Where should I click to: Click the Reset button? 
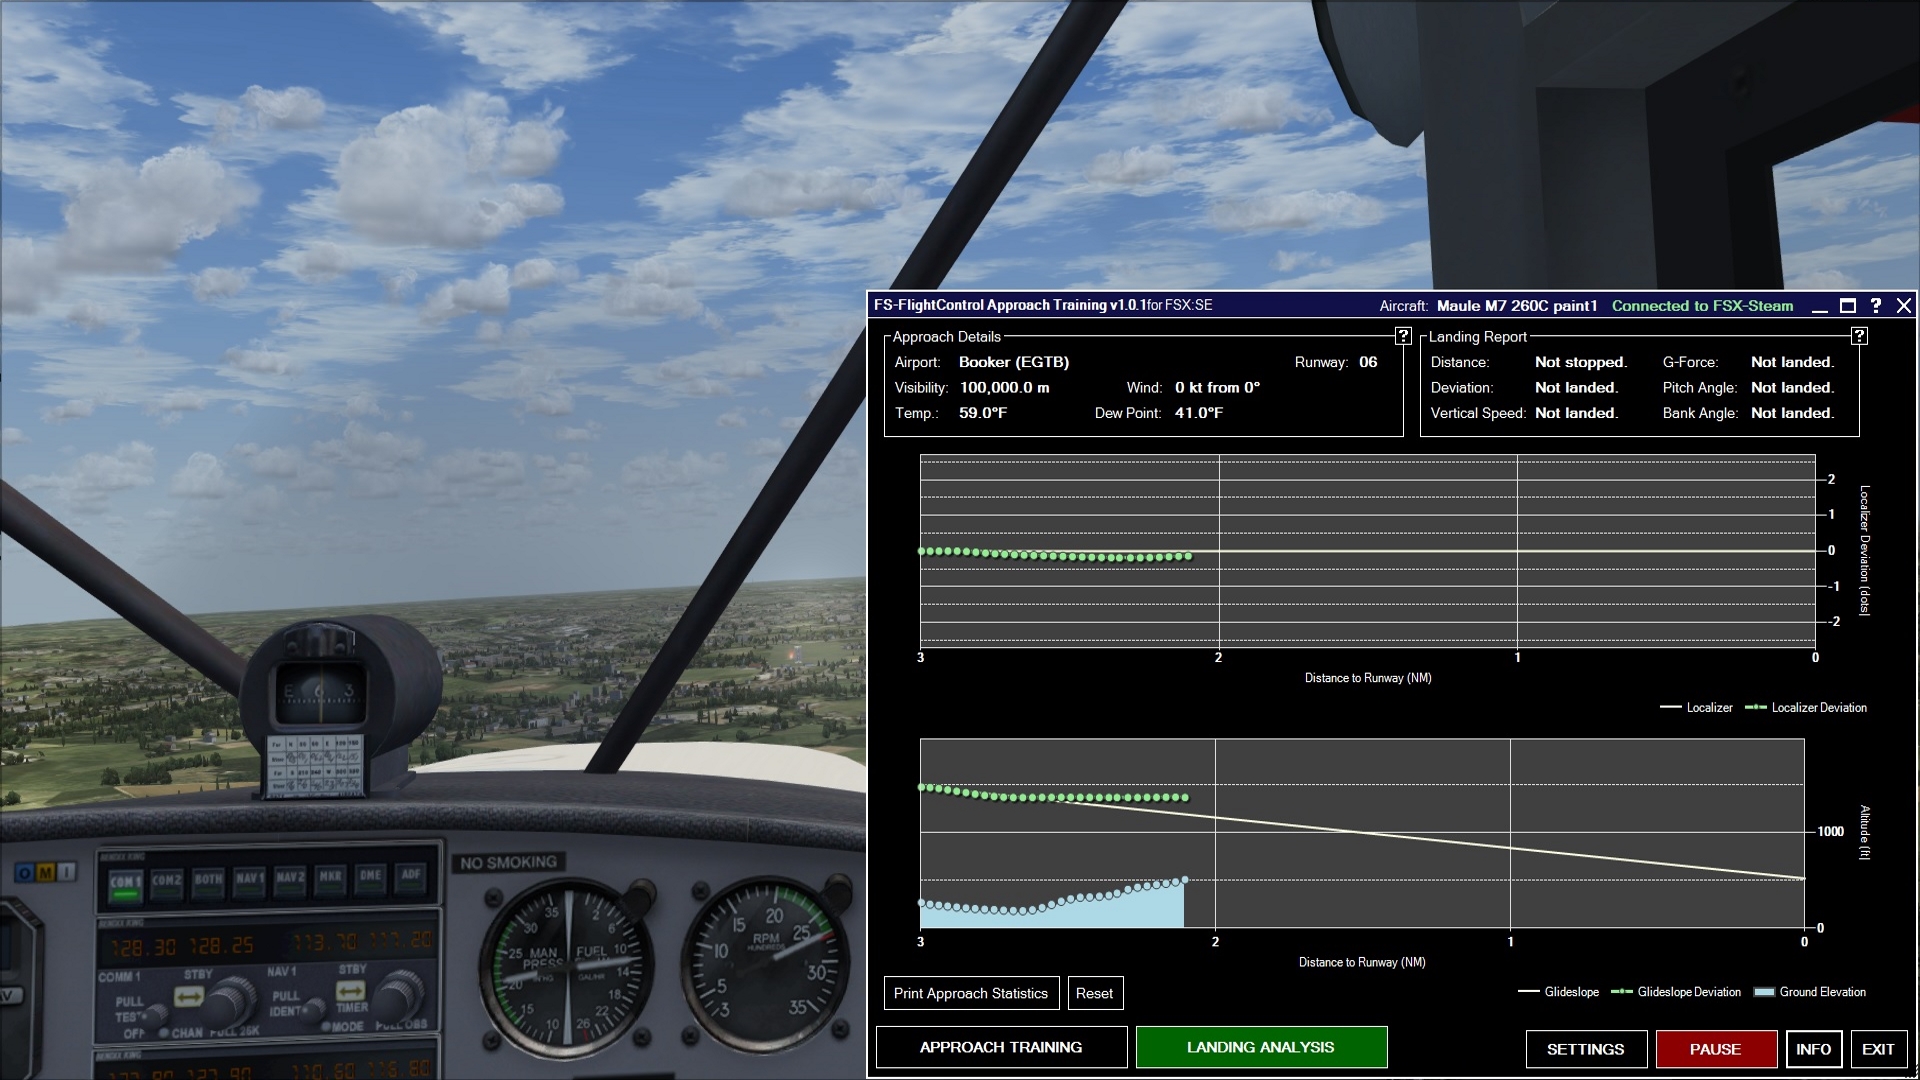point(1092,993)
